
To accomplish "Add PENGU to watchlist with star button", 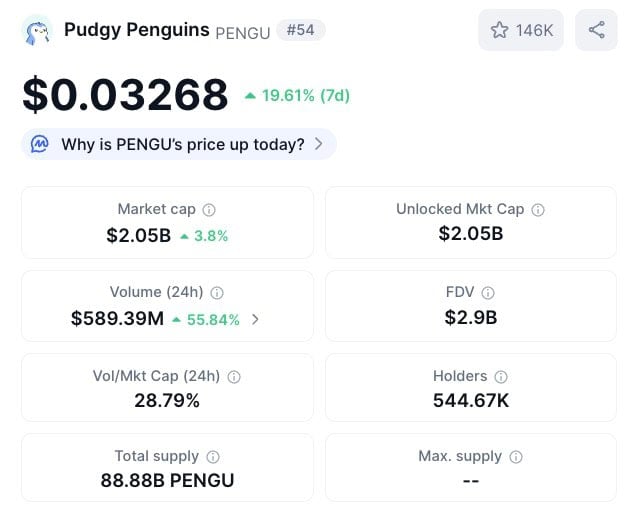I will coord(520,30).
